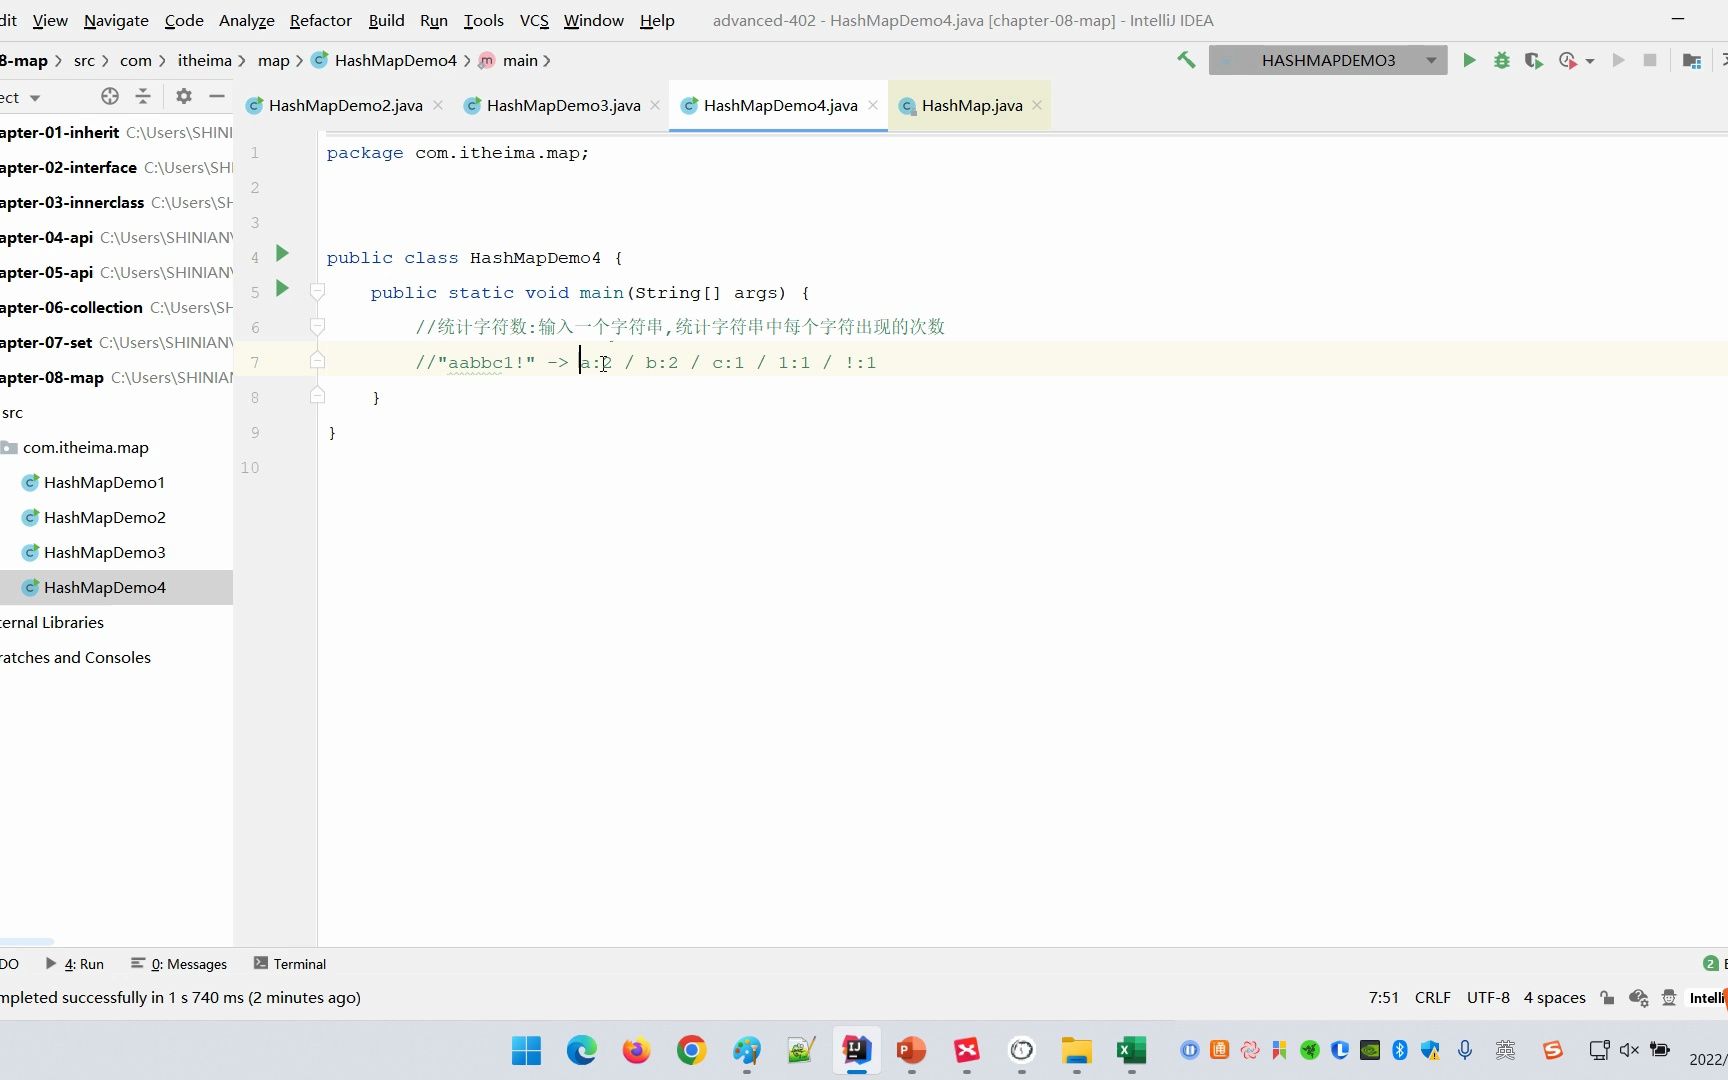Click run gutter arrow beside class HashMapDemo4
This screenshot has height=1080, width=1728.
pyautogui.click(x=282, y=254)
